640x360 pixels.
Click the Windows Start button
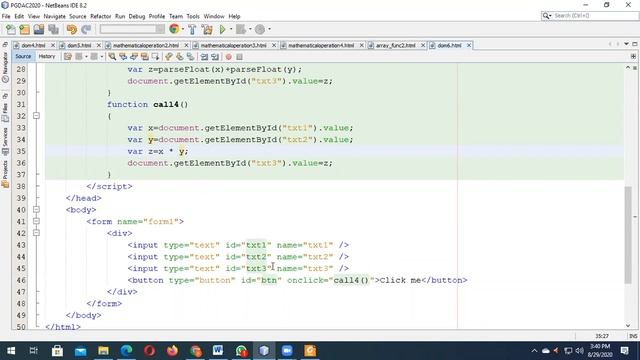[x=11, y=351]
